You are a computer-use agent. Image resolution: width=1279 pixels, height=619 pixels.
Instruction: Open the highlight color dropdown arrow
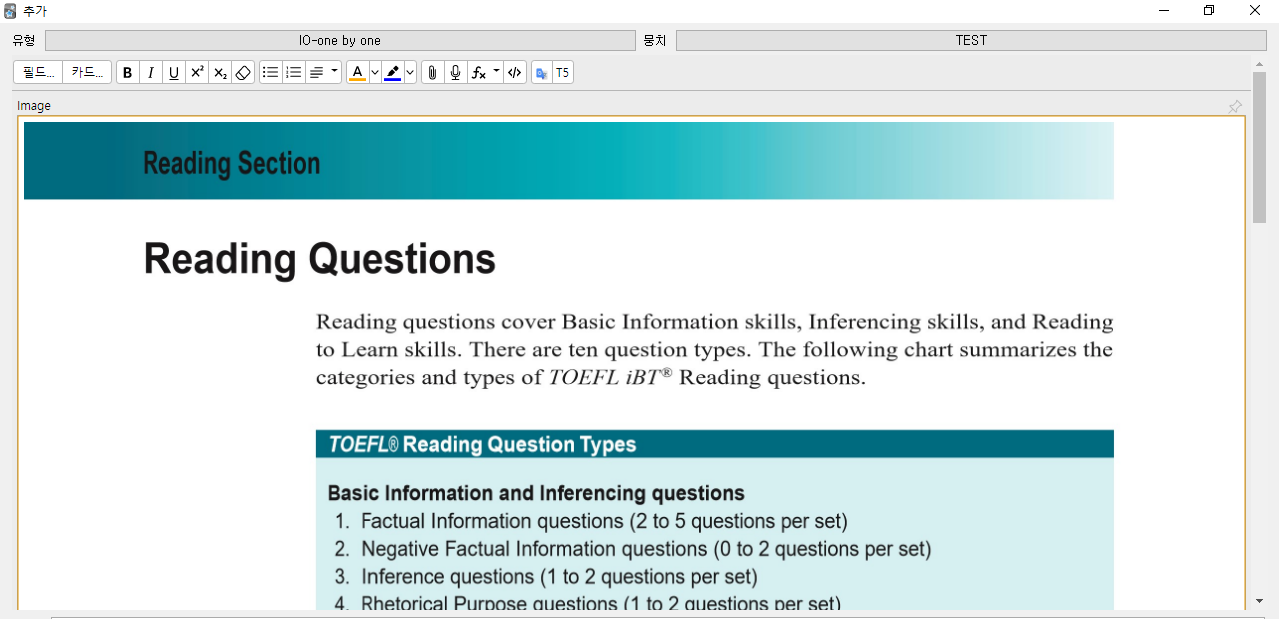point(409,71)
